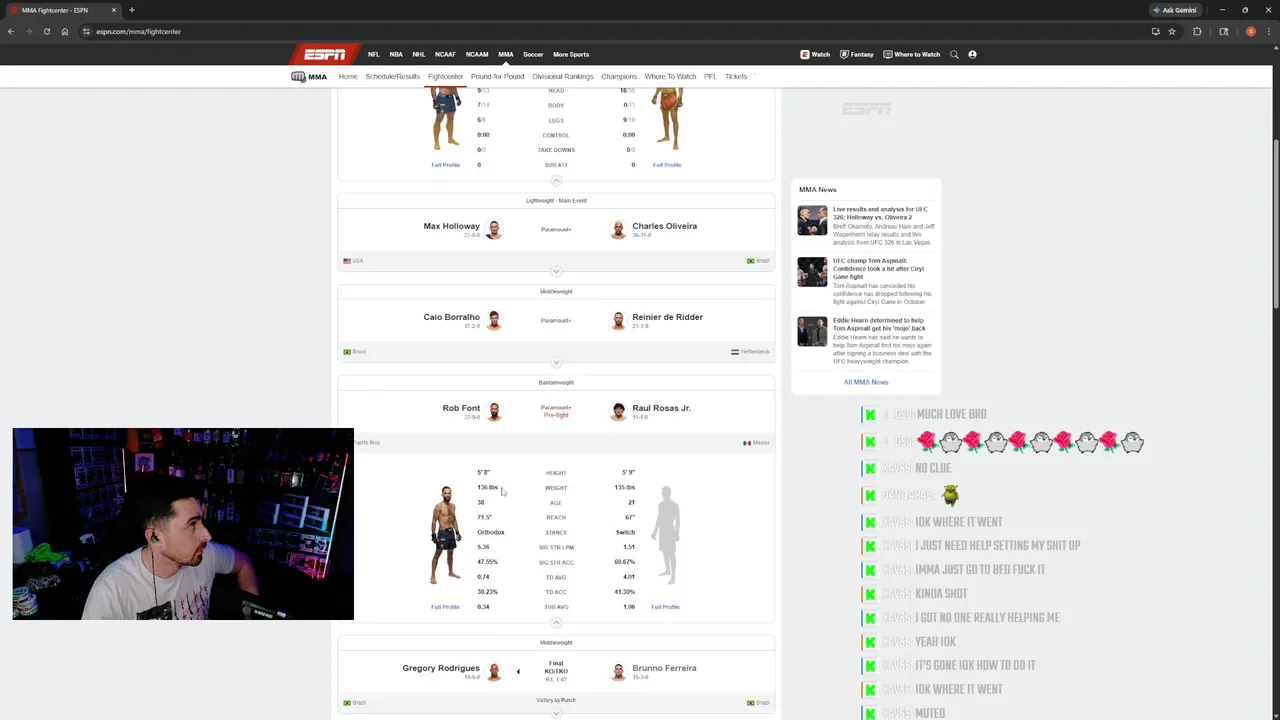The height and width of the screenshot is (720, 1280).
Task: Click the All MMA News link
Action: (x=866, y=382)
